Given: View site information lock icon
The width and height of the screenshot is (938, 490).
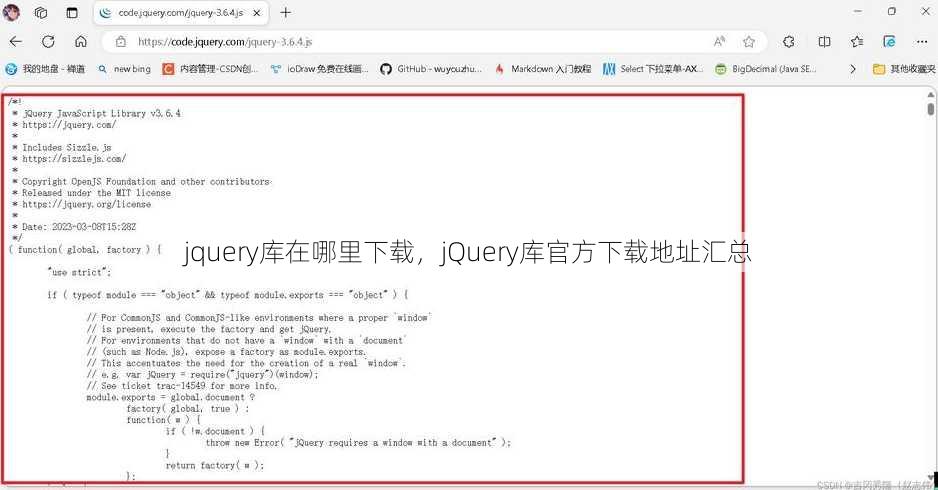Looking at the screenshot, I should pos(121,42).
